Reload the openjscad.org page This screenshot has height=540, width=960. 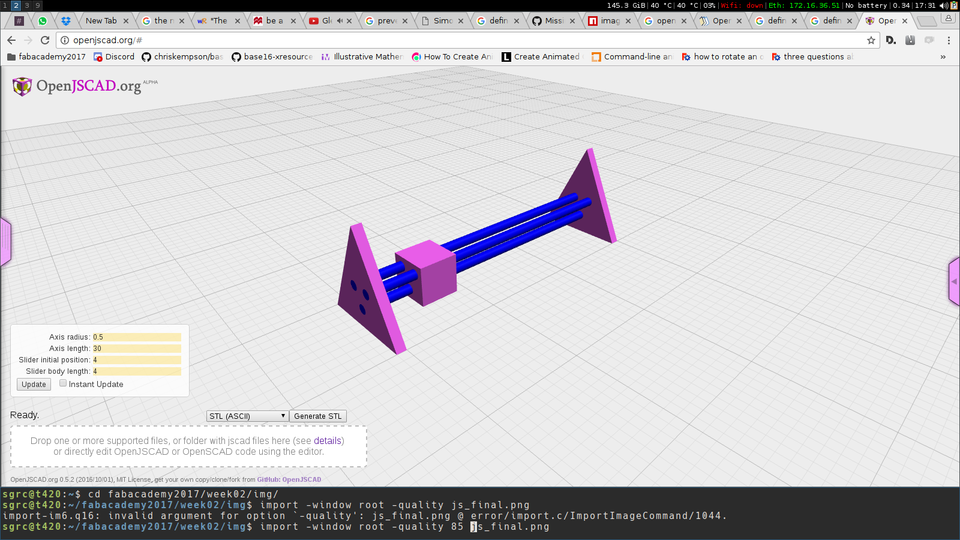point(45,40)
